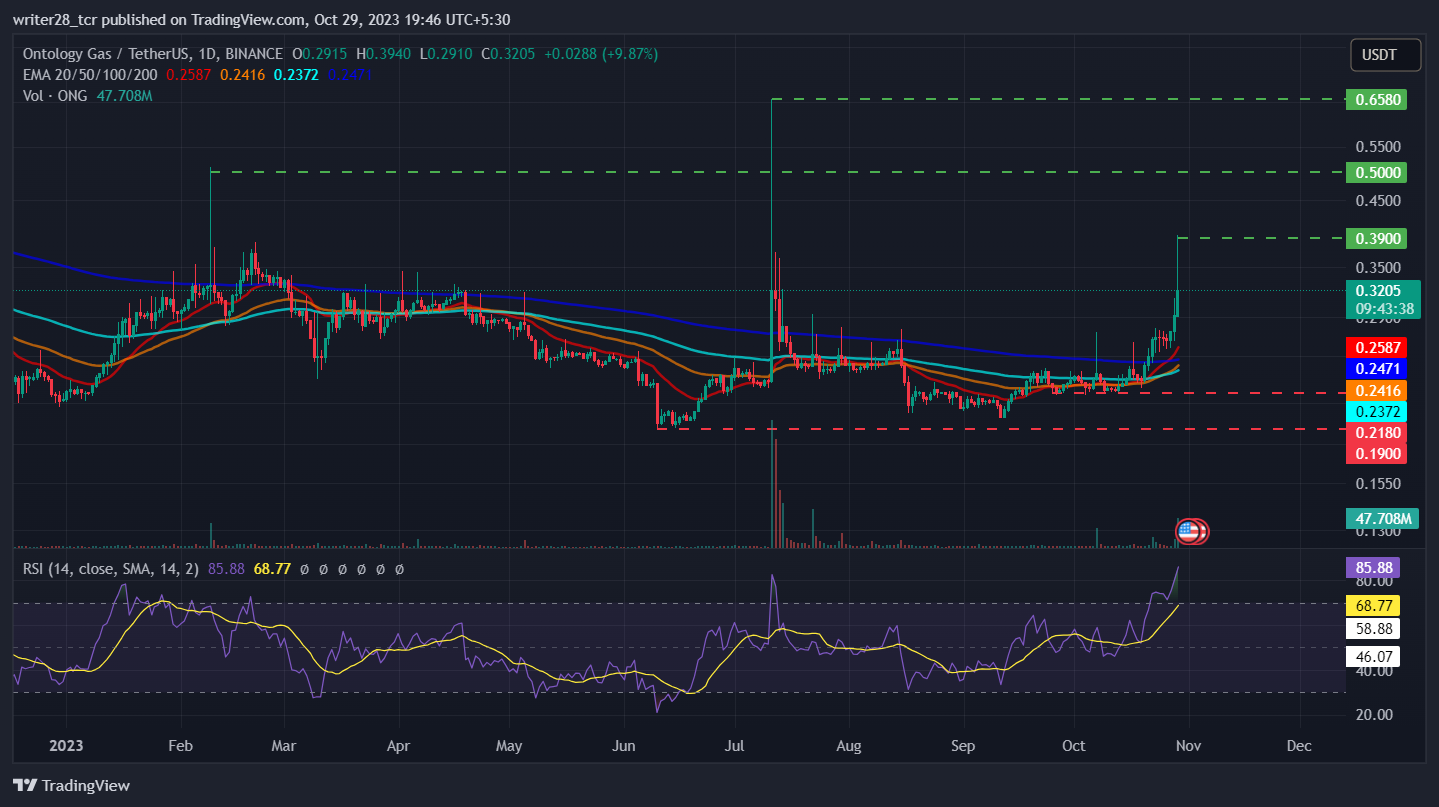This screenshot has width=1439, height=807.
Task: Click the 2023 label on time axis
Action: pos(67,745)
